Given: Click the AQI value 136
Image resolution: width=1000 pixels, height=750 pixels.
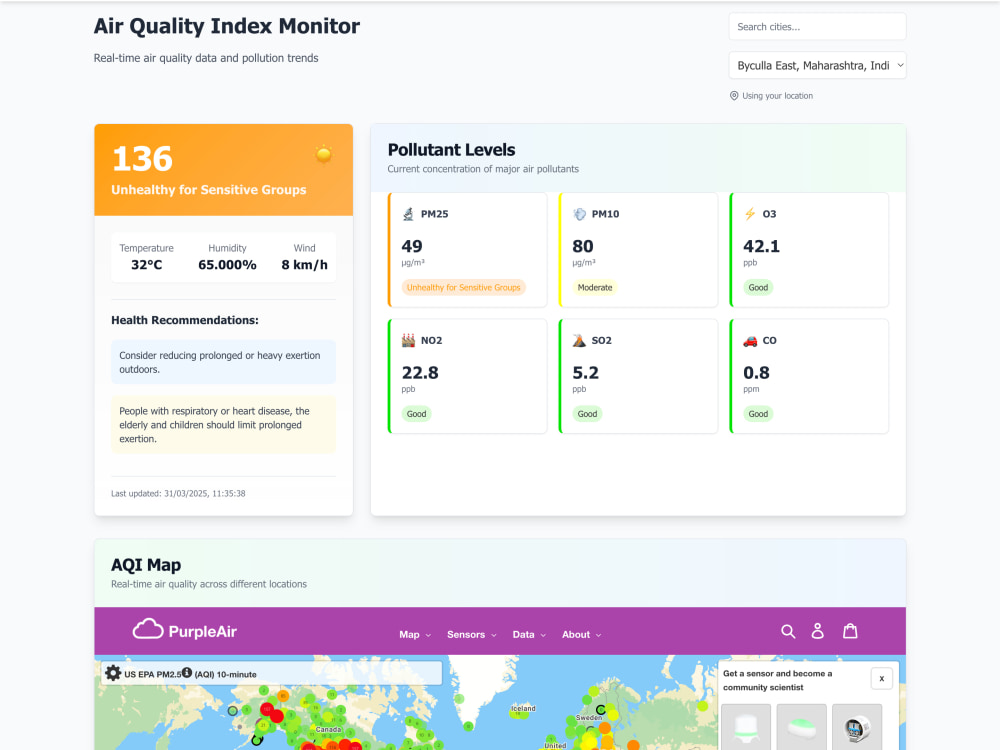Looking at the screenshot, I should click(x=142, y=159).
